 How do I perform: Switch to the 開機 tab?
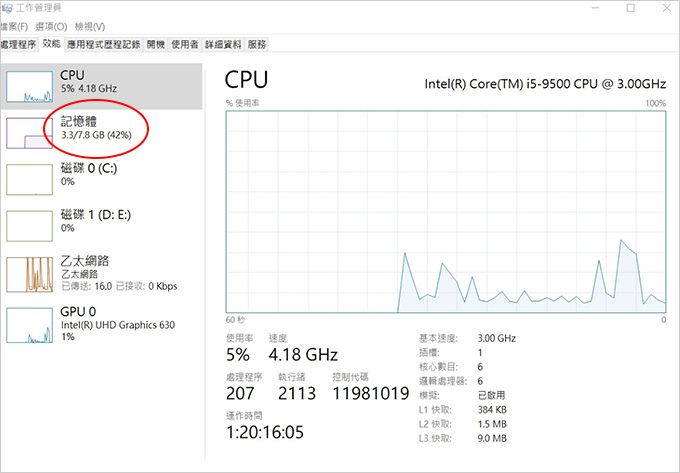click(x=156, y=45)
